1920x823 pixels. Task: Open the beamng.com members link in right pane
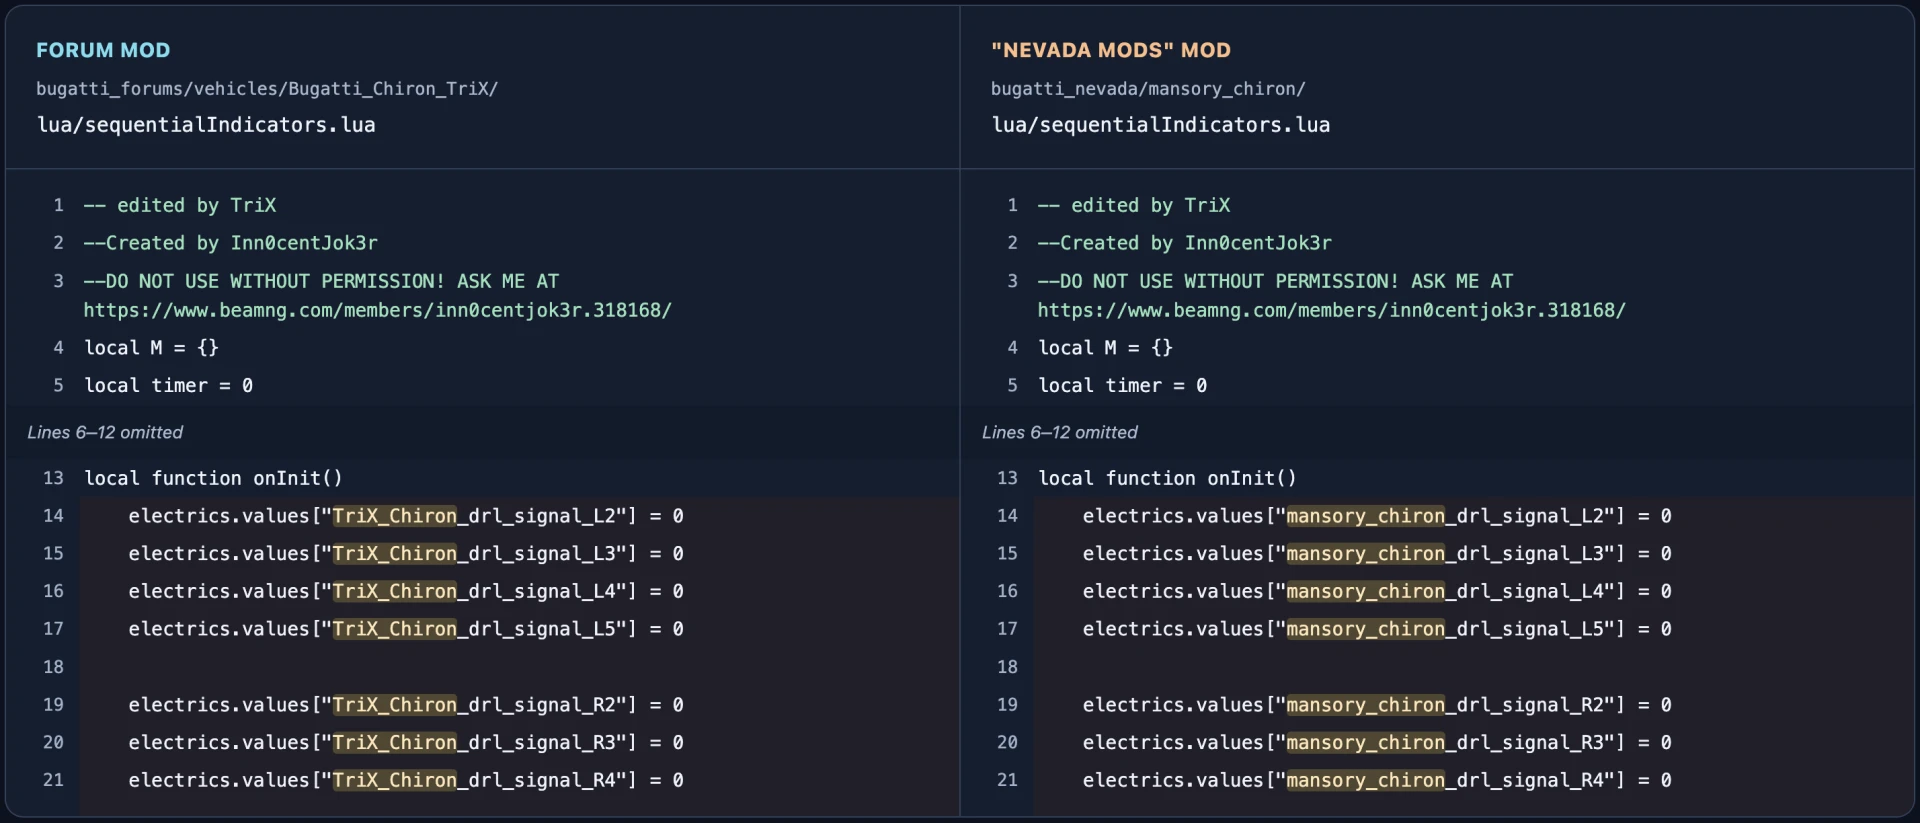(1331, 310)
